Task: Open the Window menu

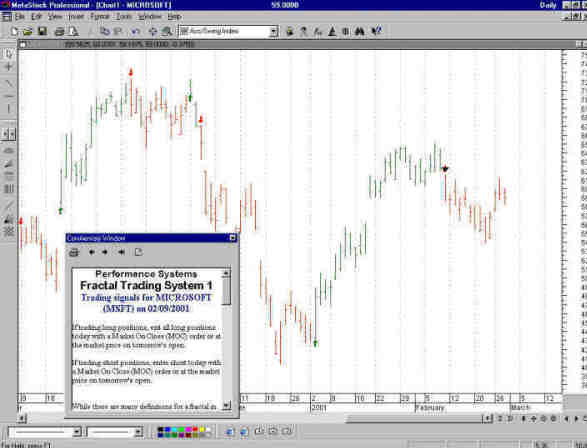Action: 149,16
